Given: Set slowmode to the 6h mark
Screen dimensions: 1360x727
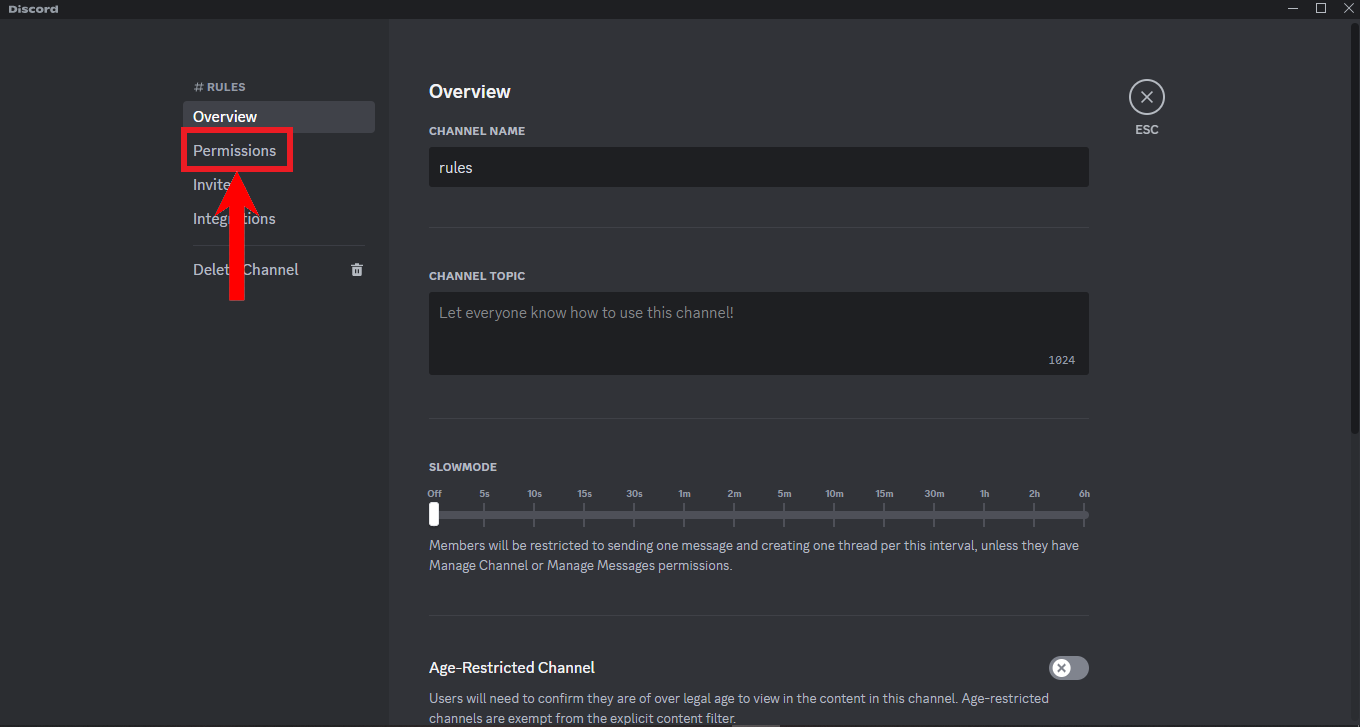Looking at the screenshot, I should coord(1084,514).
